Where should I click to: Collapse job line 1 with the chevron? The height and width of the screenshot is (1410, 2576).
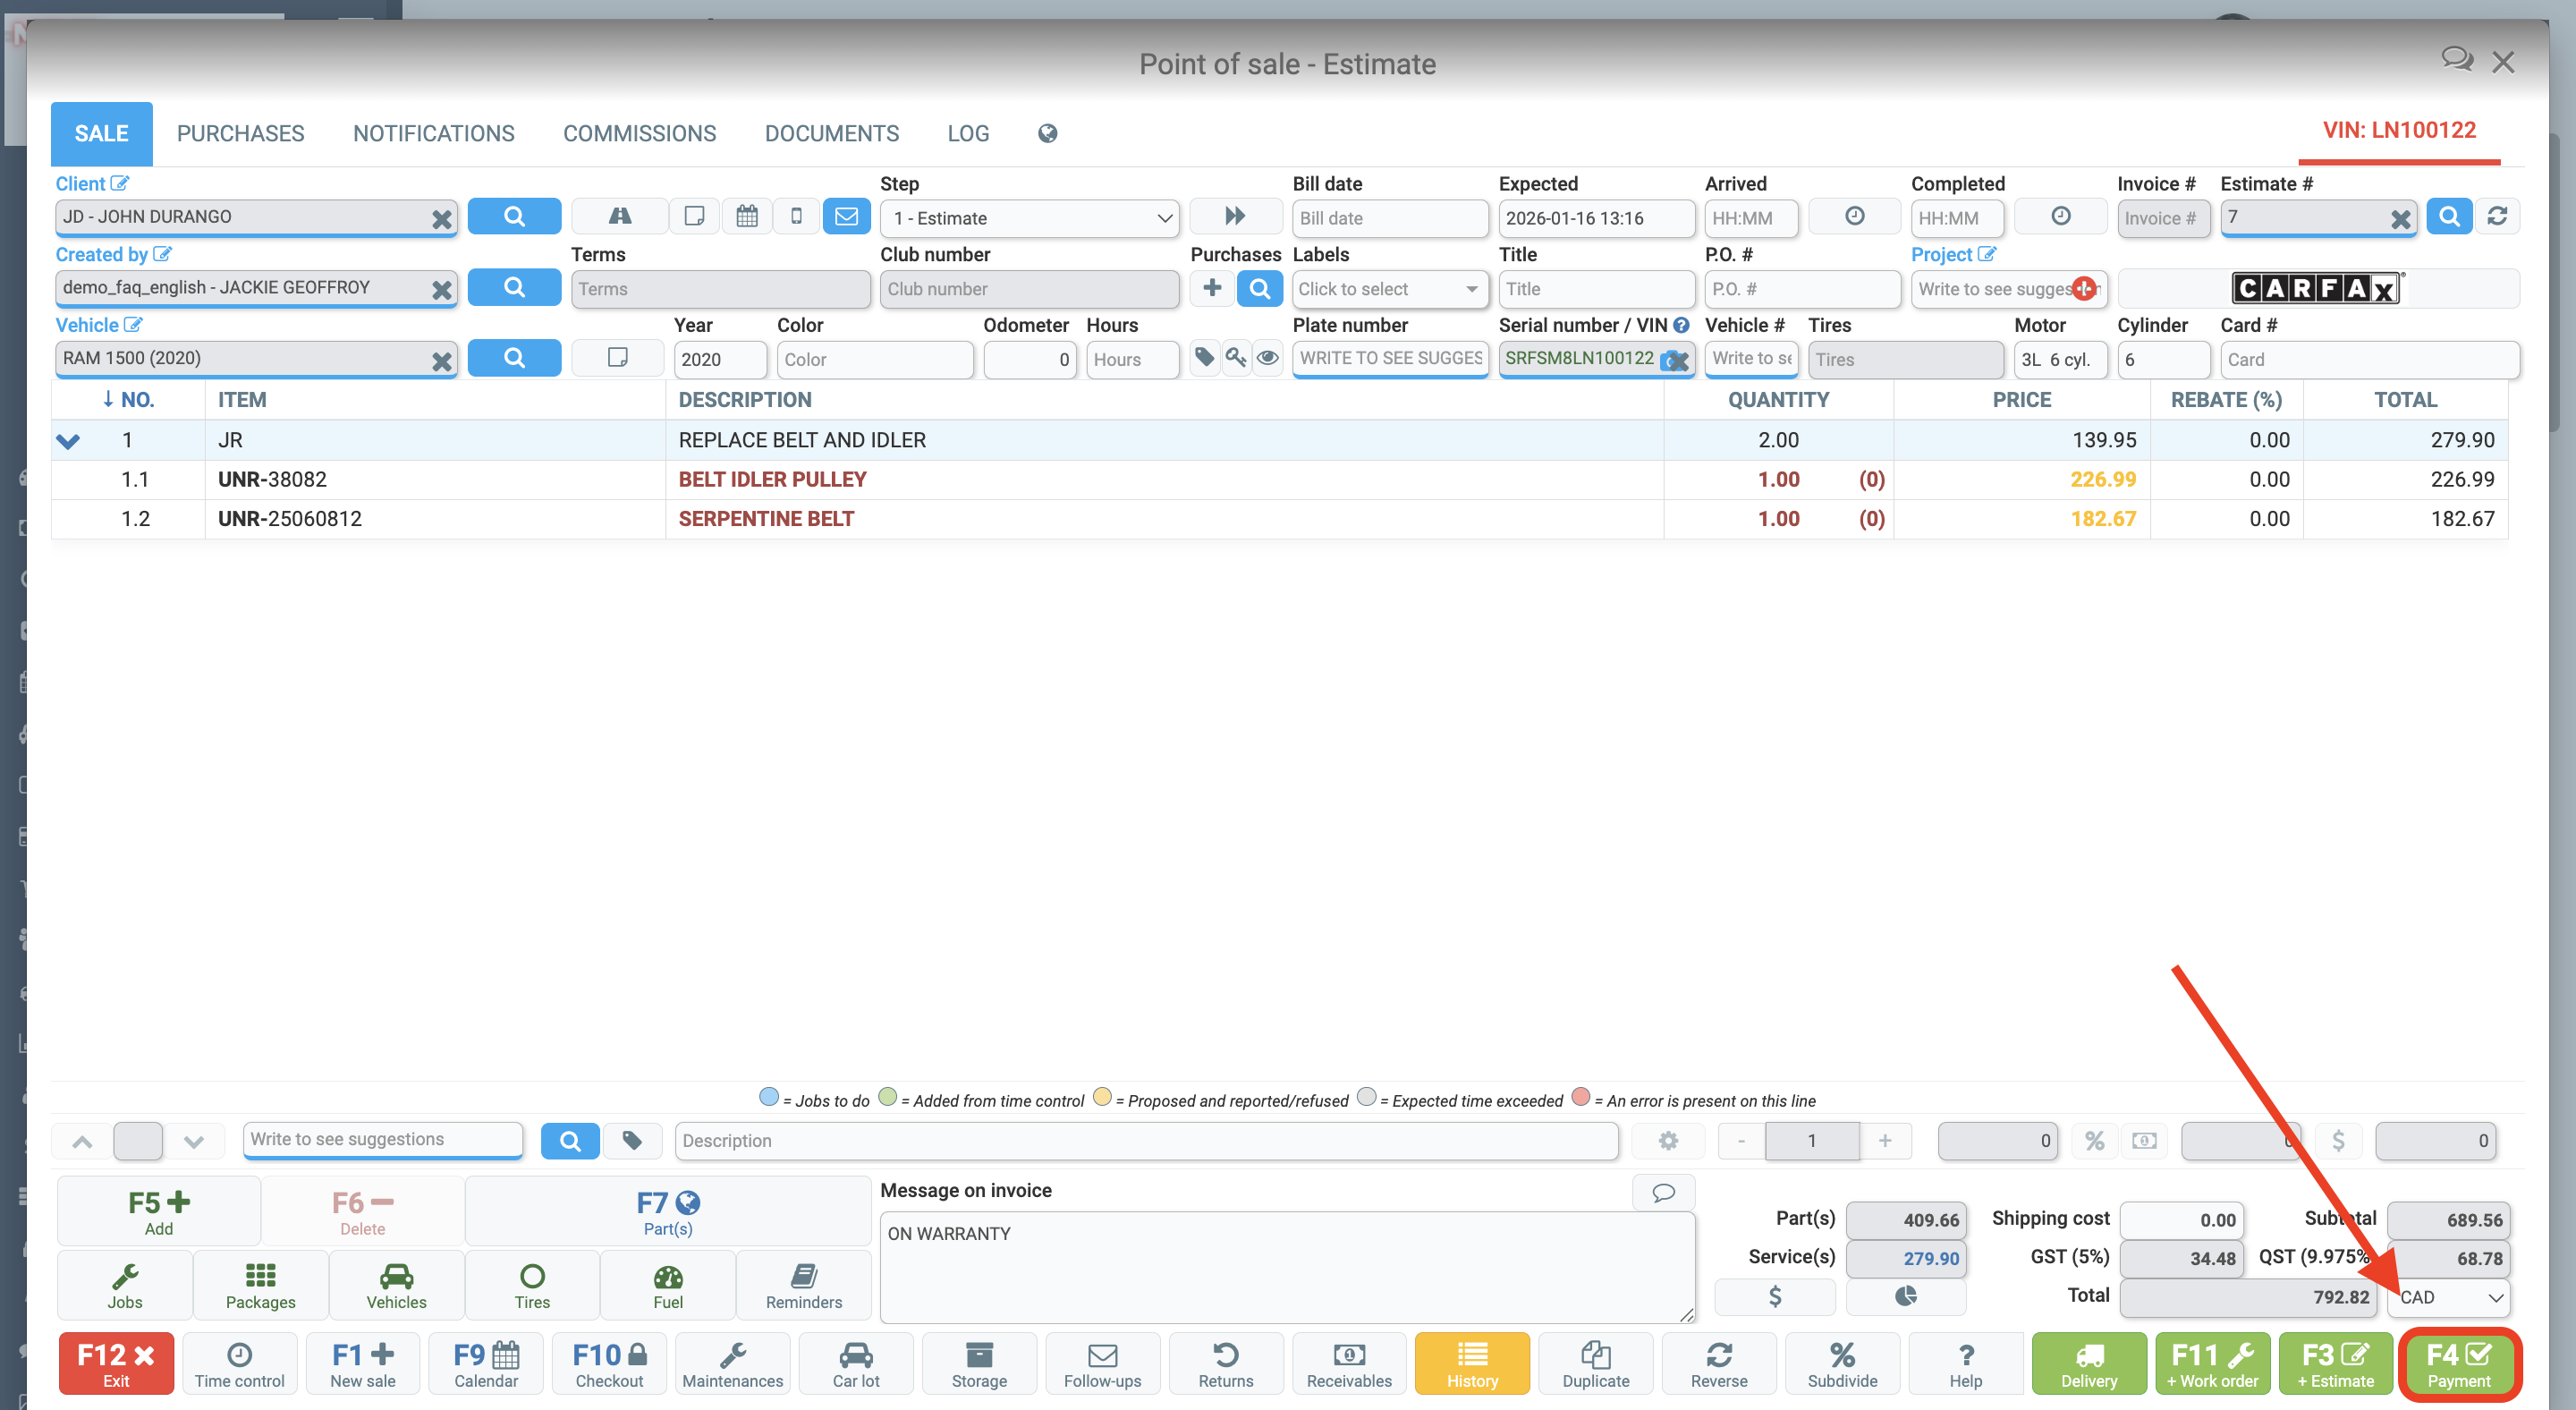click(x=68, y=441)
